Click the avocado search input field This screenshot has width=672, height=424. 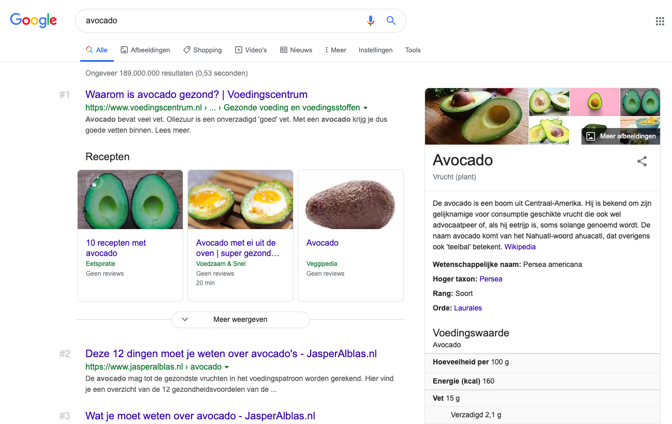pyautogui.click(x=220, y=20)
